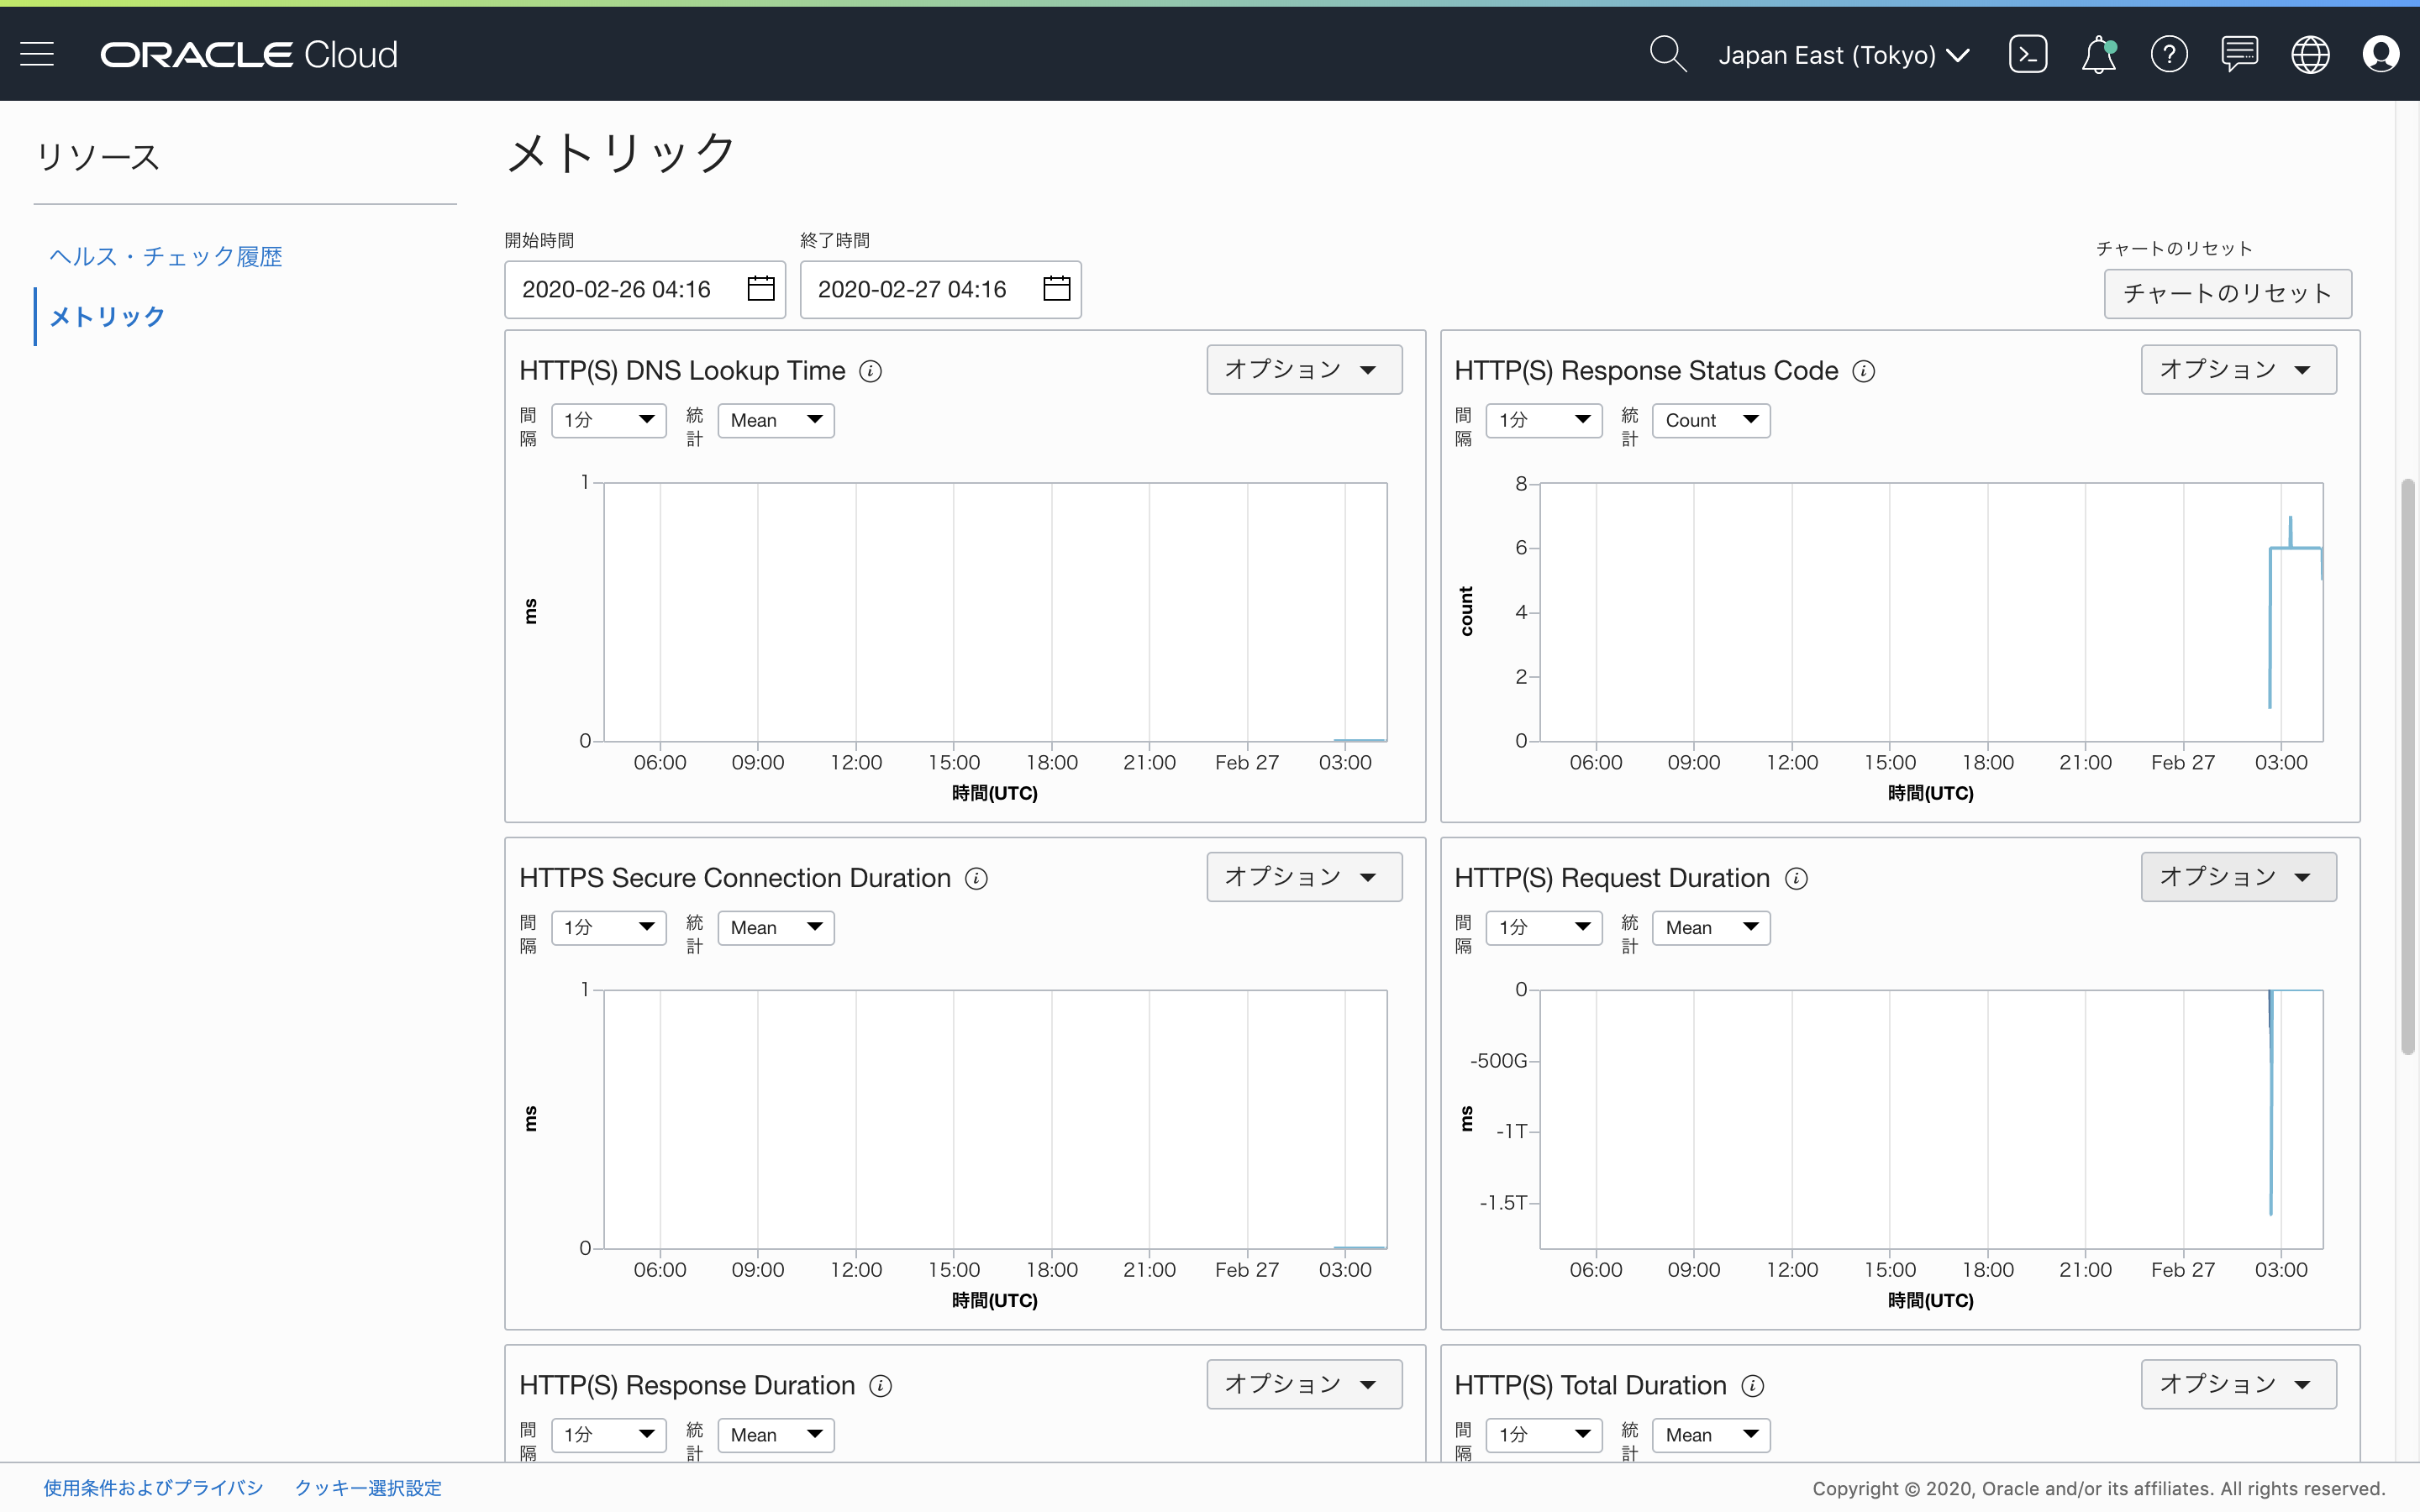Launch Cloud Shell terminal icon
The width and height of the screenshot is (2420, 1512).
click(2028, 54)
